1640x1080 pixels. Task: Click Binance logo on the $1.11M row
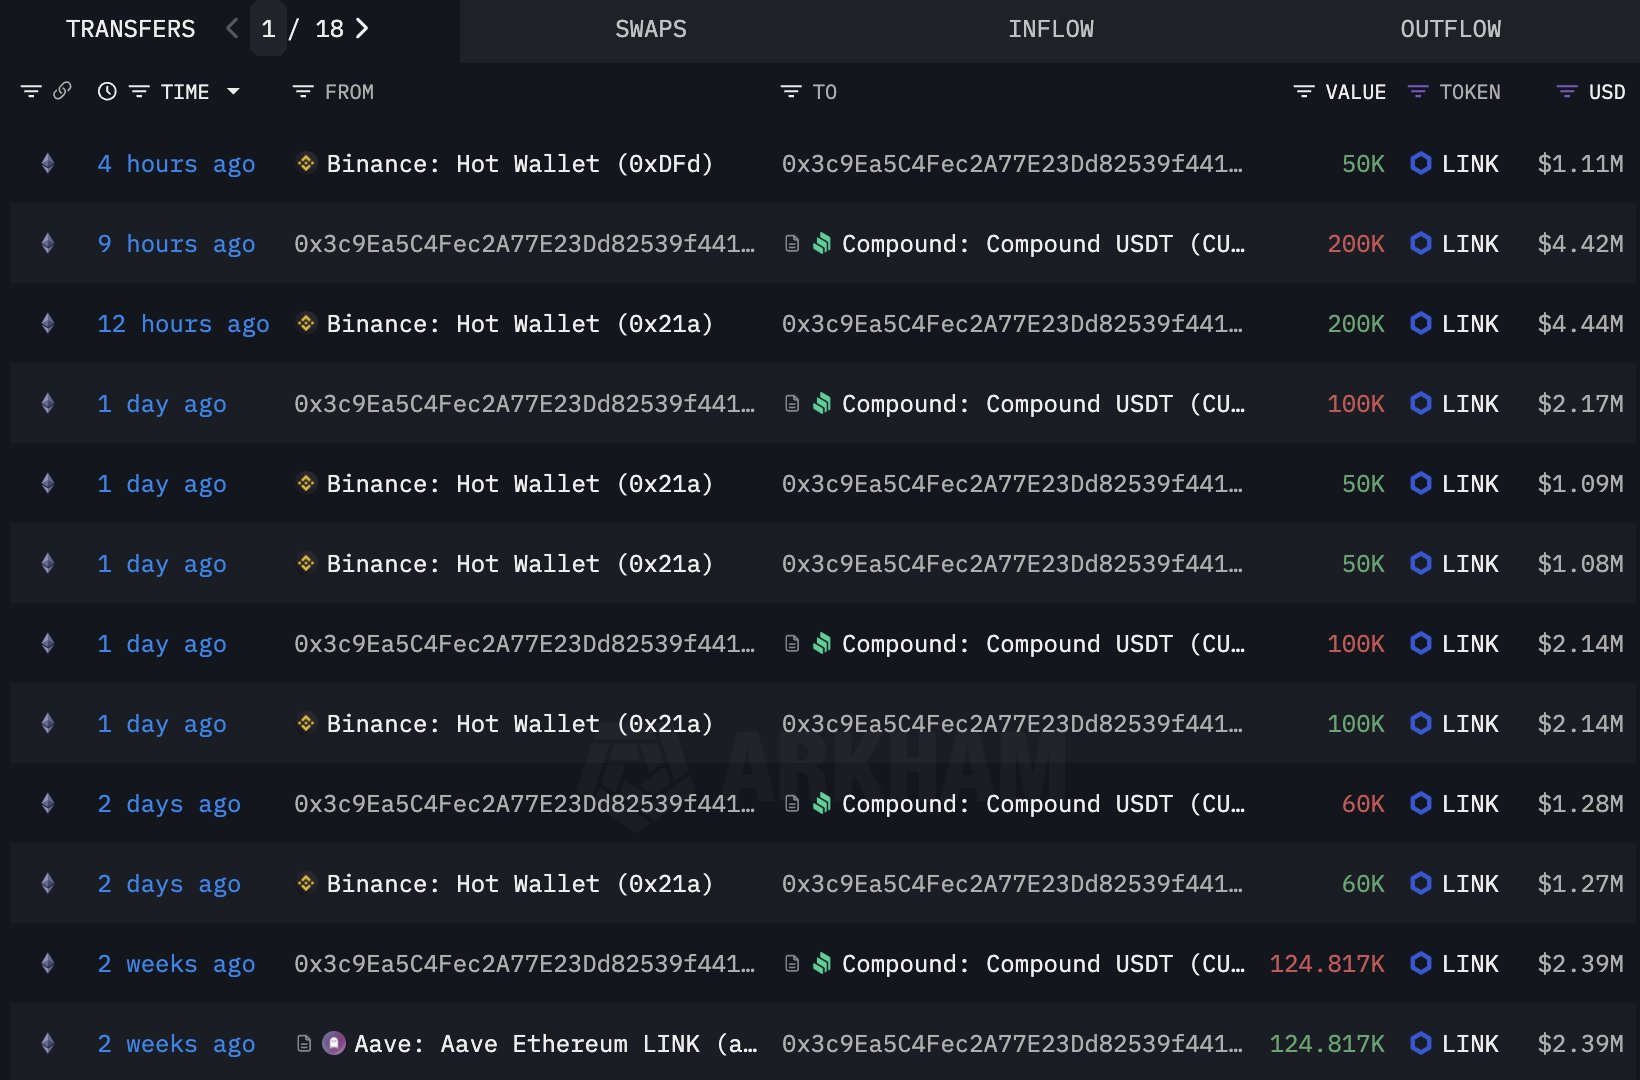pos(306,162)
